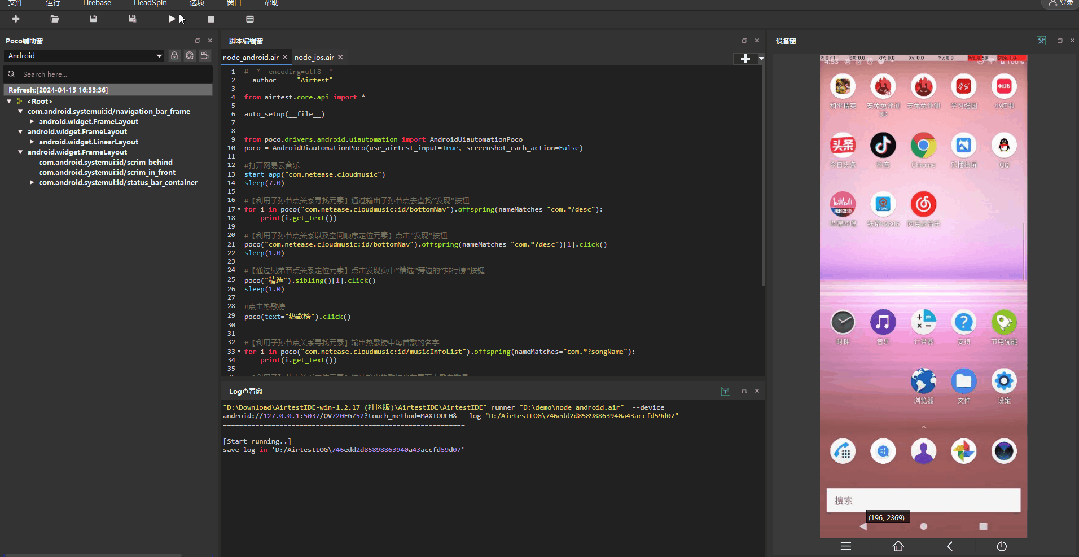The height and width of the screenshot is (557, 1079).
Task: Open the add-tab dropdown arrow in editor
Action: coord(761,59)
